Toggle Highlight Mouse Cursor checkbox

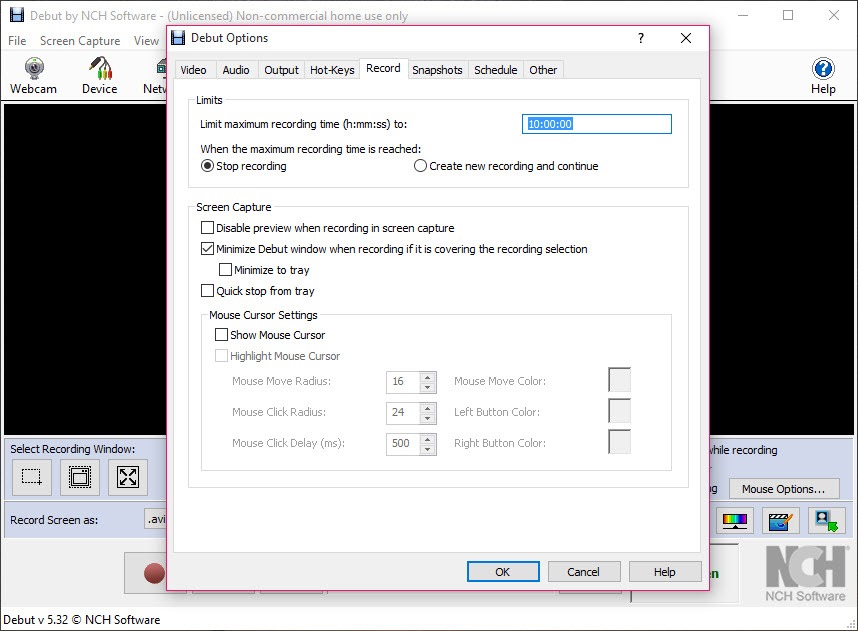pos(221,356)
